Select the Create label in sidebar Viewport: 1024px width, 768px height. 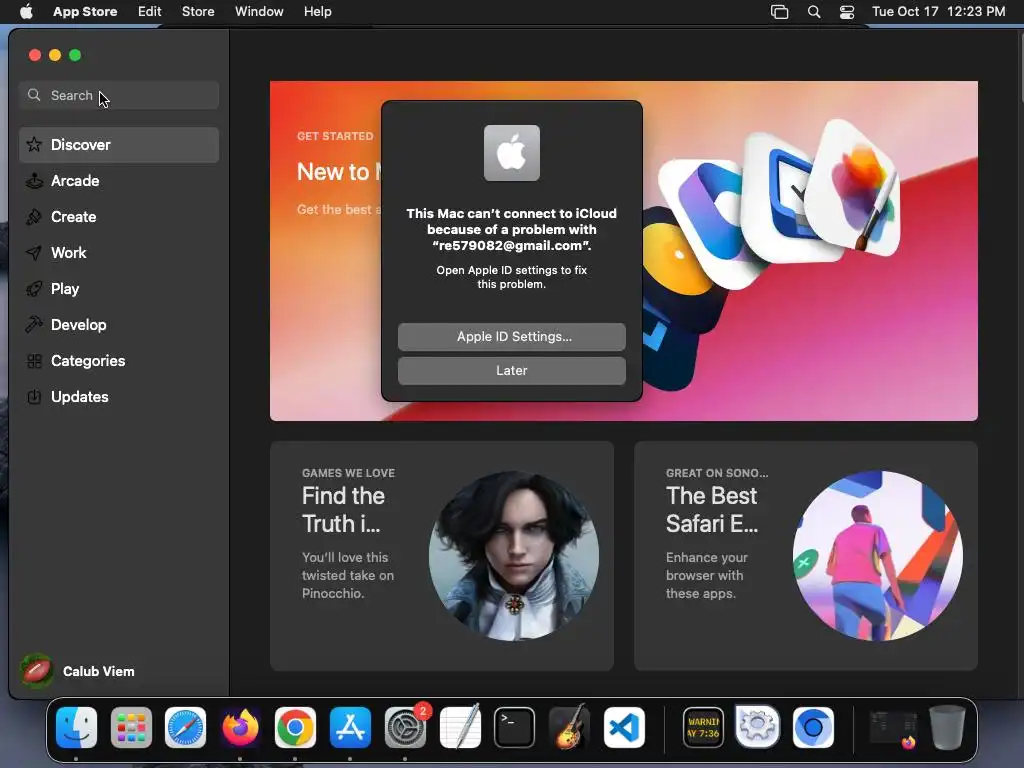coord(74,217)
